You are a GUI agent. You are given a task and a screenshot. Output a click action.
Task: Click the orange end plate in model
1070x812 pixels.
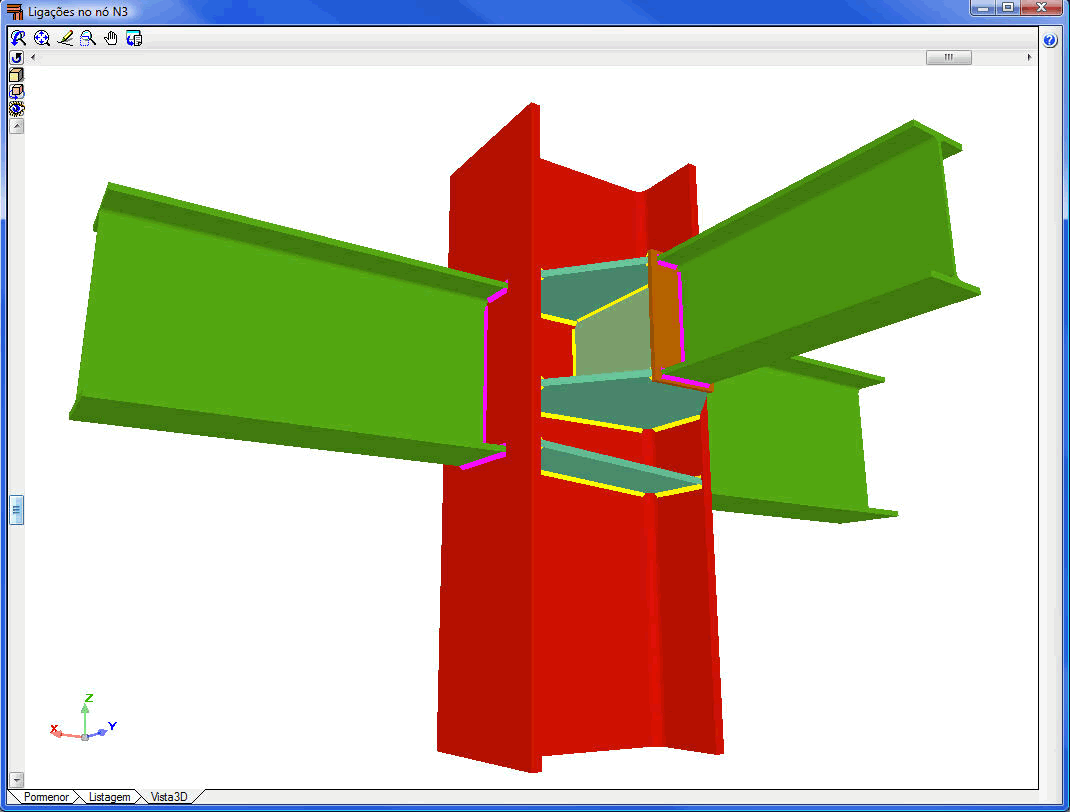665,321
